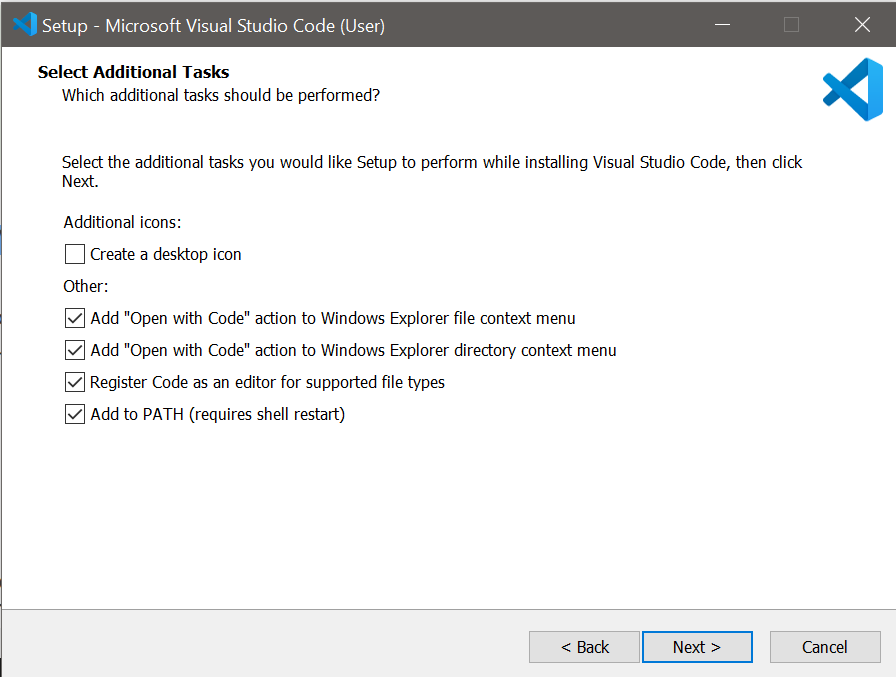Click the large VS Code logo in header
896x677 pixels.
[x=852, y=90]
